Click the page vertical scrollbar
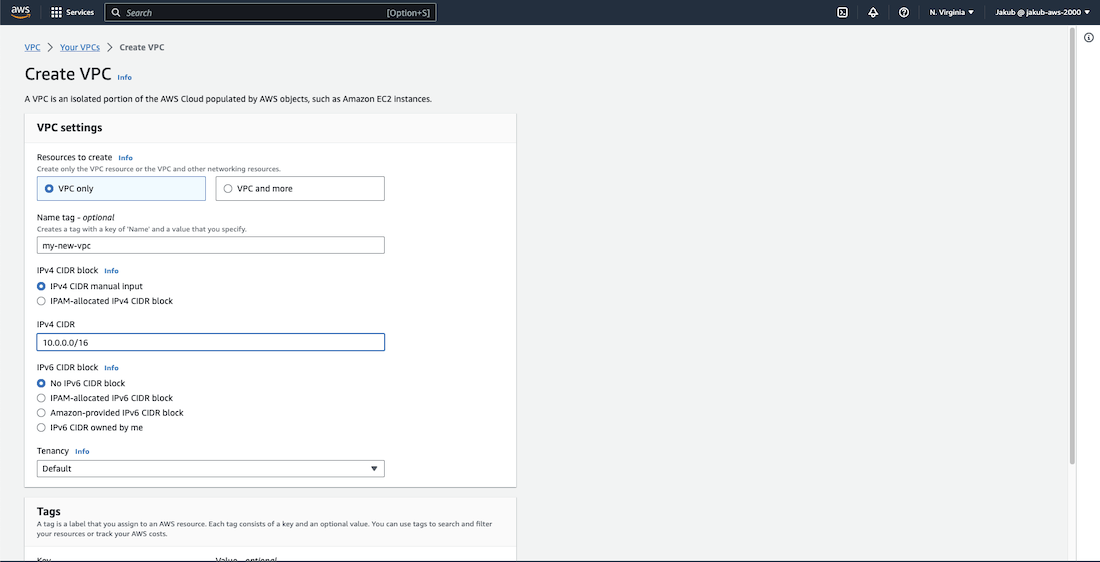Image resolution: width=1100 pixels, height=562 pixels. [x=1073, y=250]
